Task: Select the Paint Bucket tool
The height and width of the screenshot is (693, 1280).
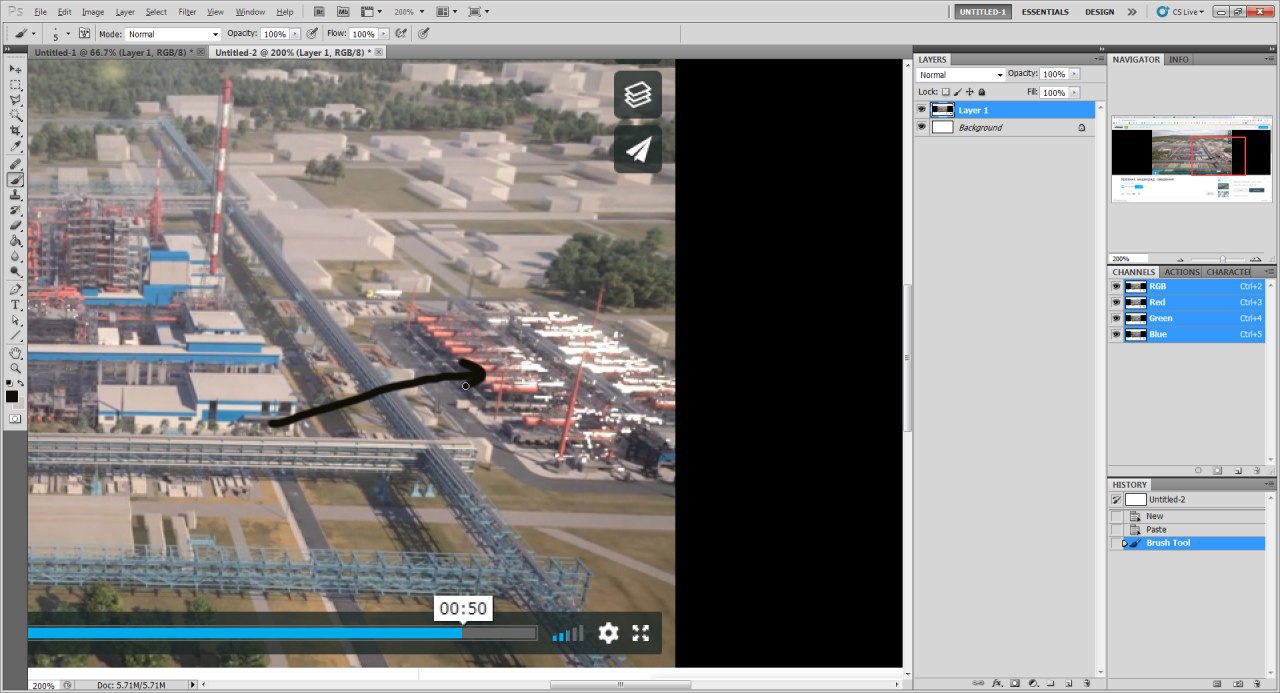Action: 15,241
